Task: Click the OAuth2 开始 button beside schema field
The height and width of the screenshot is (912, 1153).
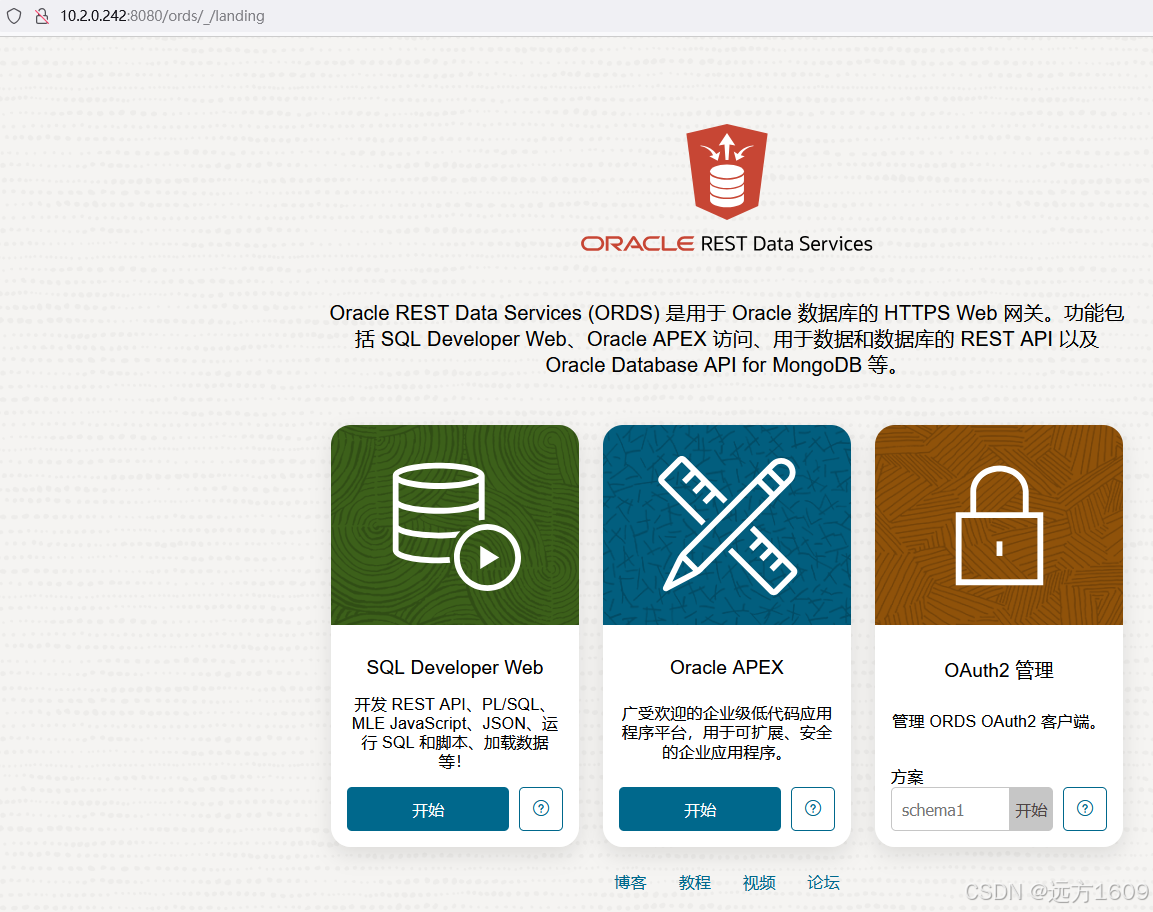Action: pyautogui.click(x=1031, y=809)
